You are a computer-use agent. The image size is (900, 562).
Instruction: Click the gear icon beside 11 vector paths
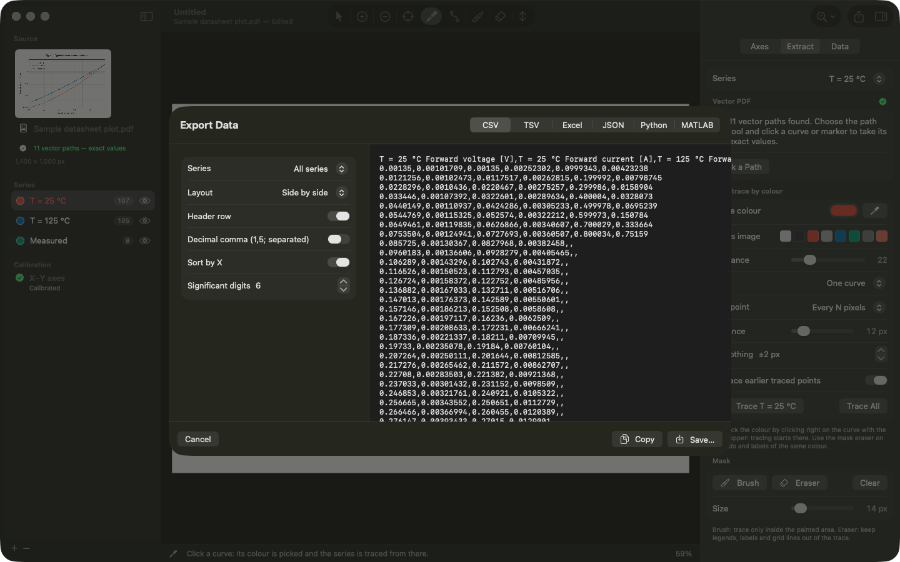tap(23, 148)
